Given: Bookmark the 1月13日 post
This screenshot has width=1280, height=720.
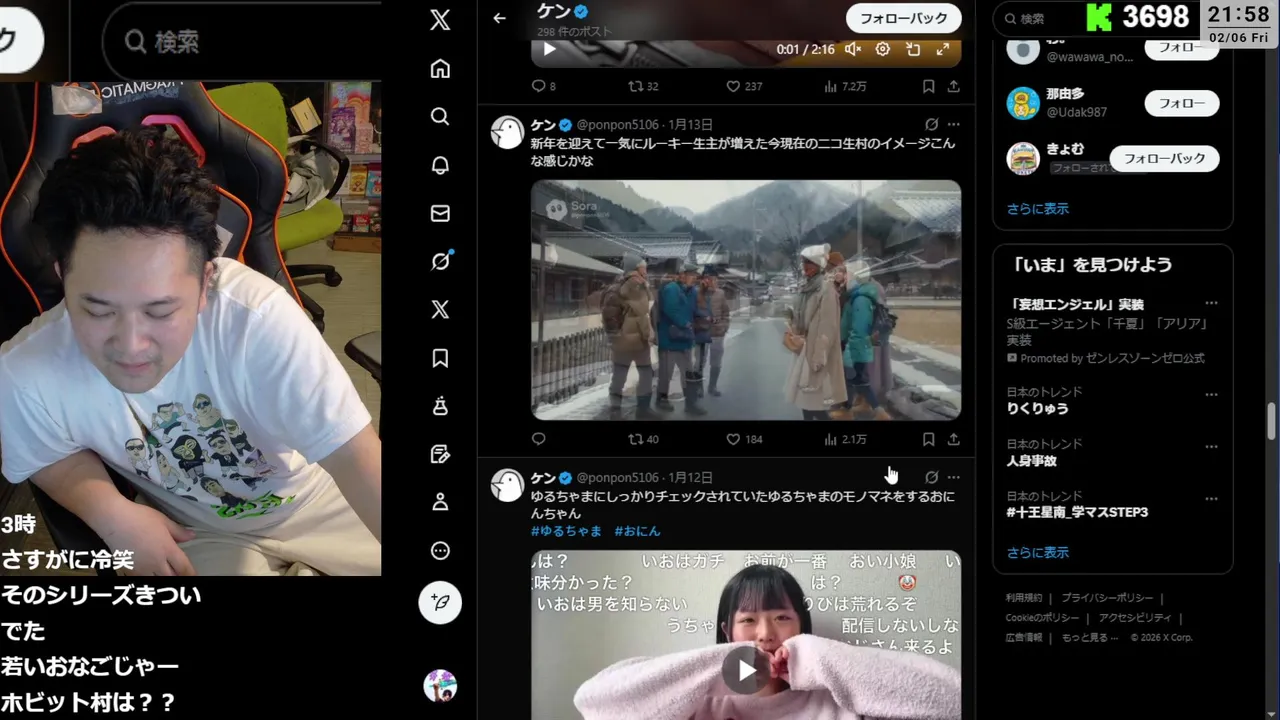Looking at the screenshot, I should click(929, 439).
